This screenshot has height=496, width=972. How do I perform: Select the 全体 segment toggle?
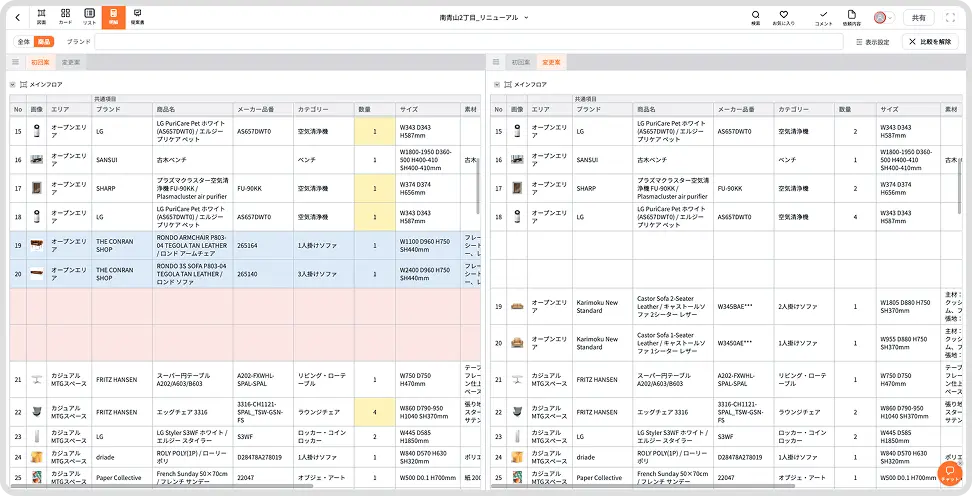click(x=24, y=42)
